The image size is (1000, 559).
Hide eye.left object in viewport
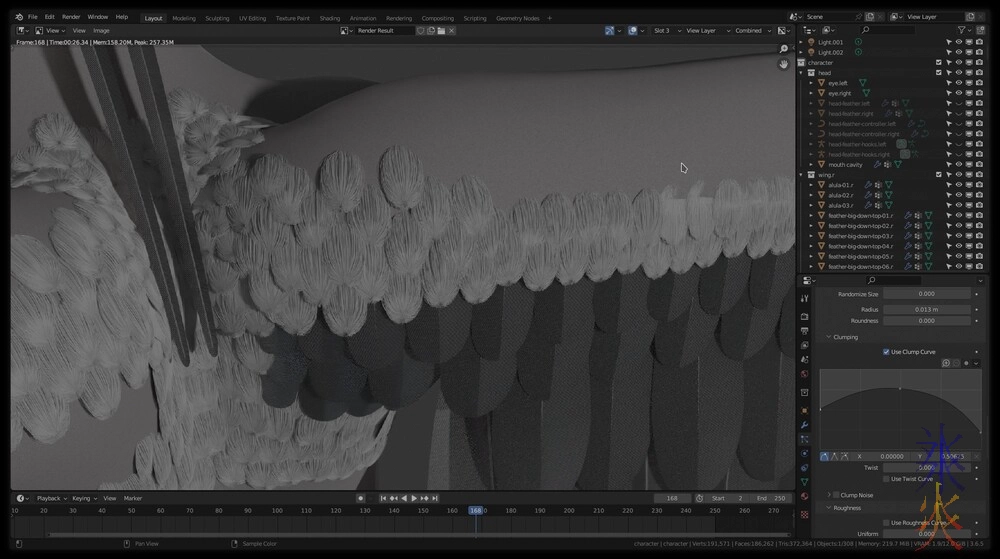click(958, 83)
